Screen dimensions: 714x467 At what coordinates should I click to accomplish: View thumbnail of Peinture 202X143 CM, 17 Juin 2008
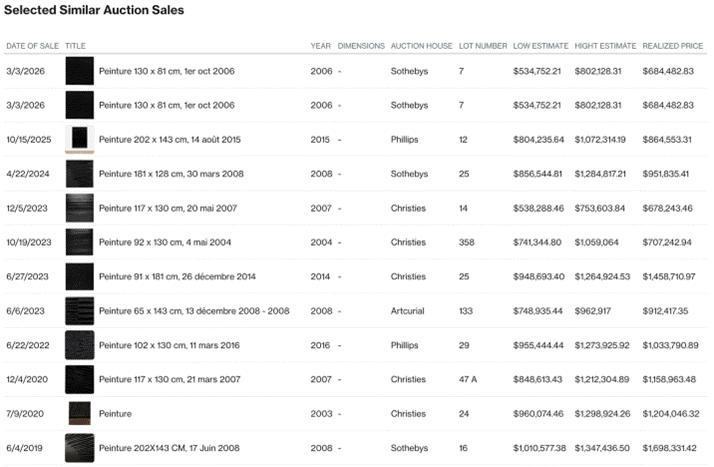click(x=79, y=447)
